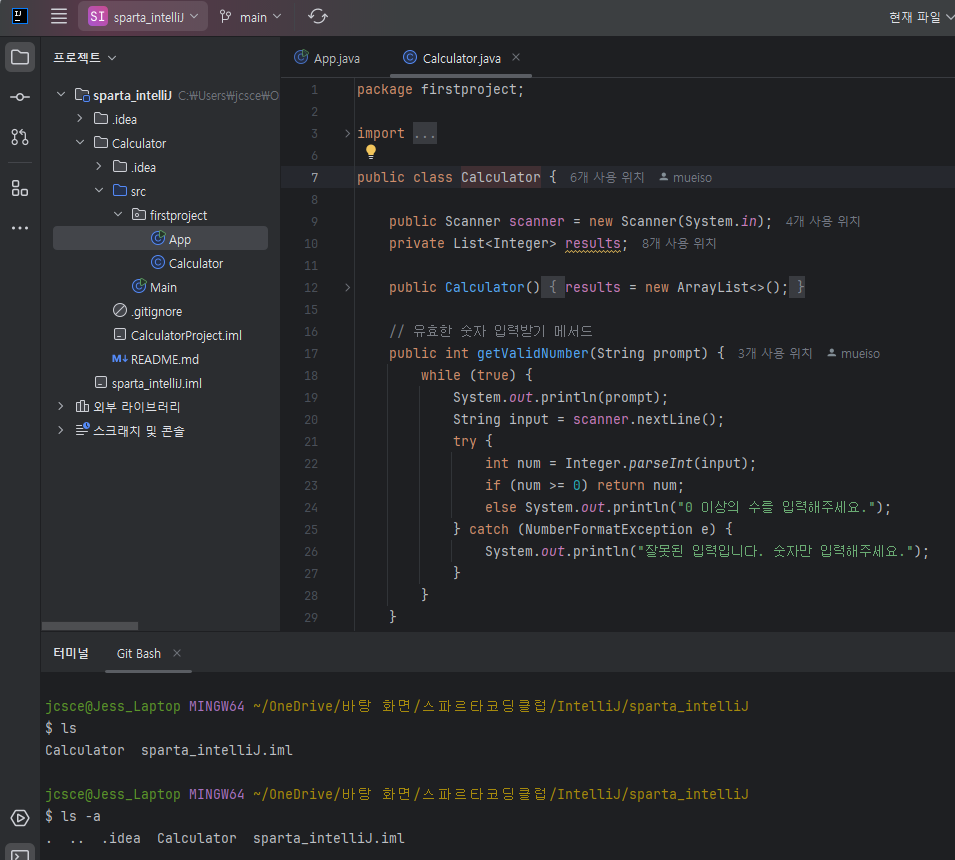Click 'package firstproject;' line in editor

(440, 90)
